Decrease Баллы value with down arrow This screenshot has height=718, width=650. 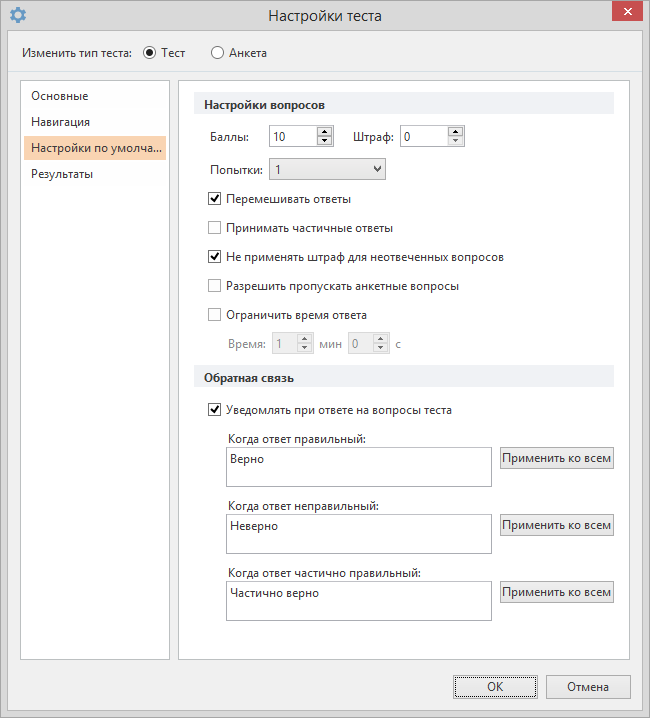pyautogui.click(x=324, y=141)
